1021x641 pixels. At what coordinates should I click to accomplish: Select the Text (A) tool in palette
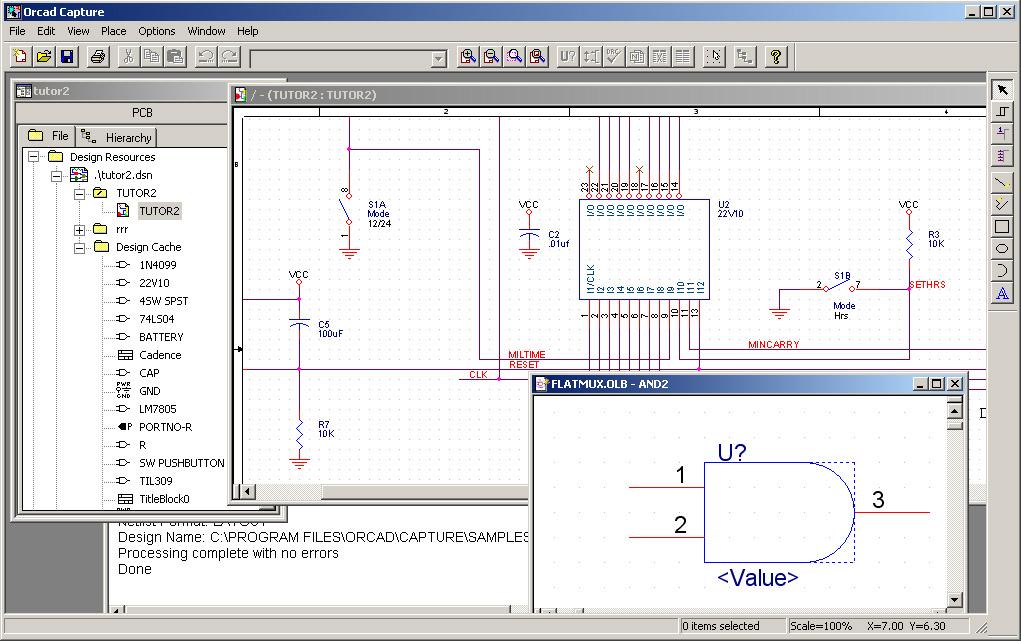(1002, 293)
